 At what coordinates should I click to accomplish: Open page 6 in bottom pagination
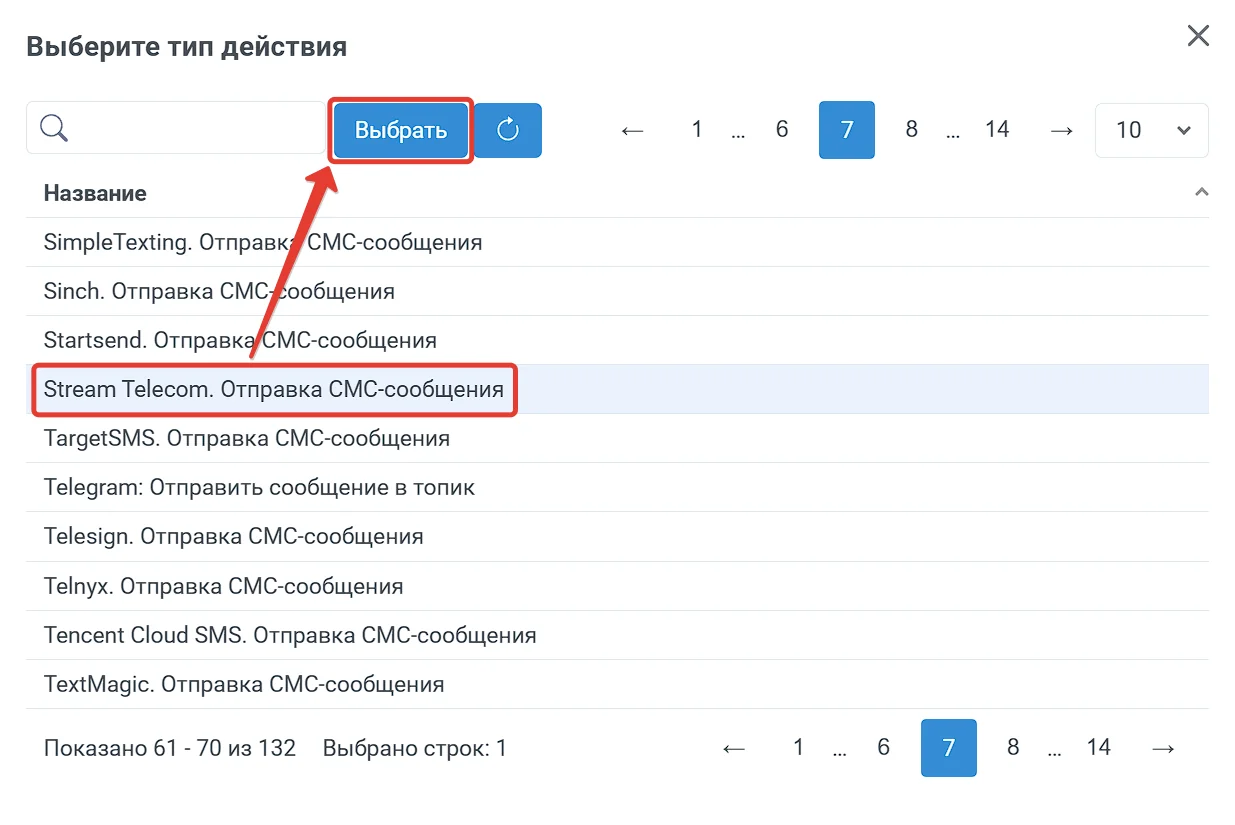883,748
